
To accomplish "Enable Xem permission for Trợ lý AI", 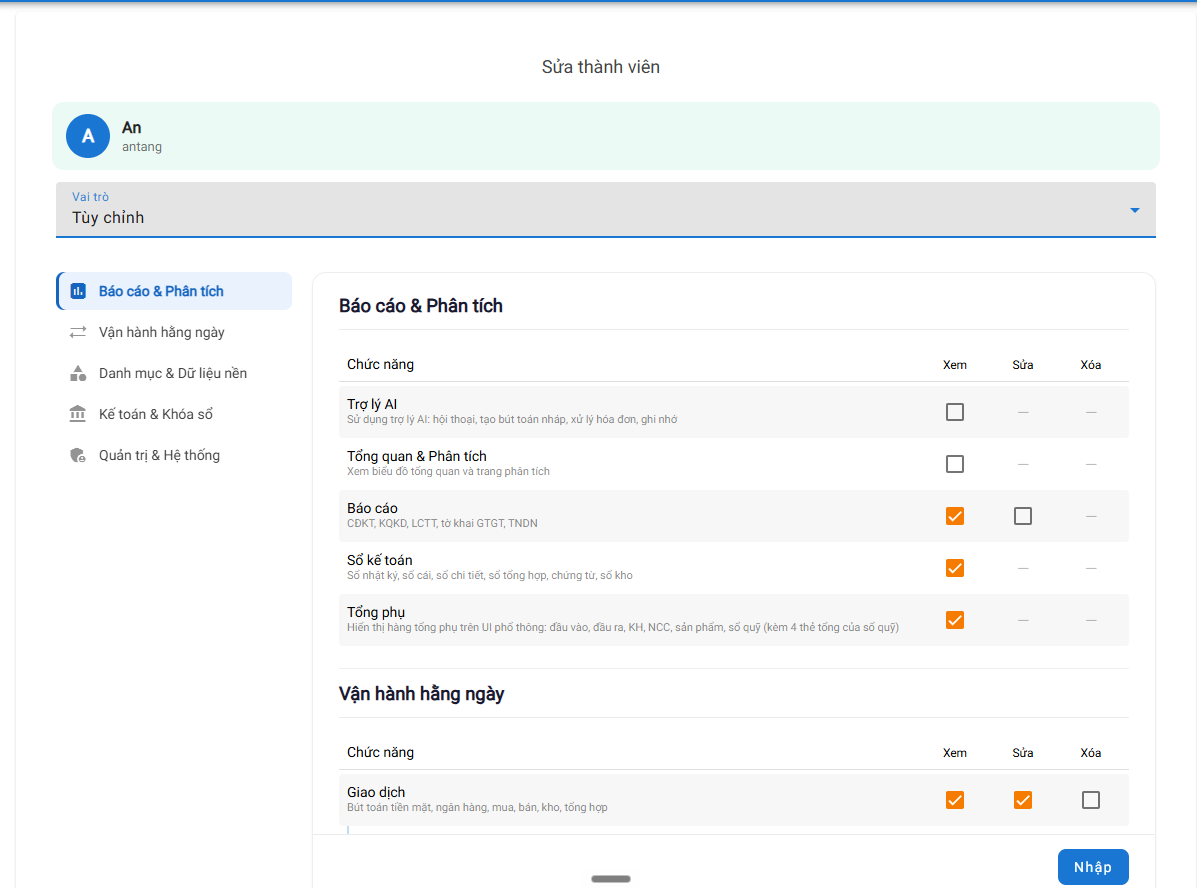I will coord(955,412).
